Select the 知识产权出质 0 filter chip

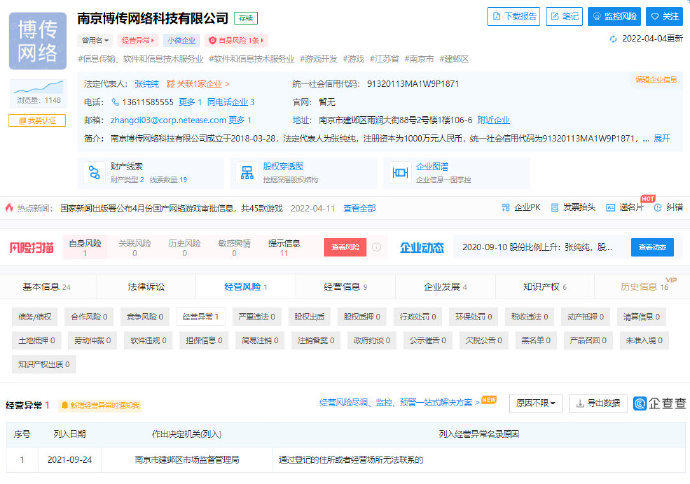44,364
